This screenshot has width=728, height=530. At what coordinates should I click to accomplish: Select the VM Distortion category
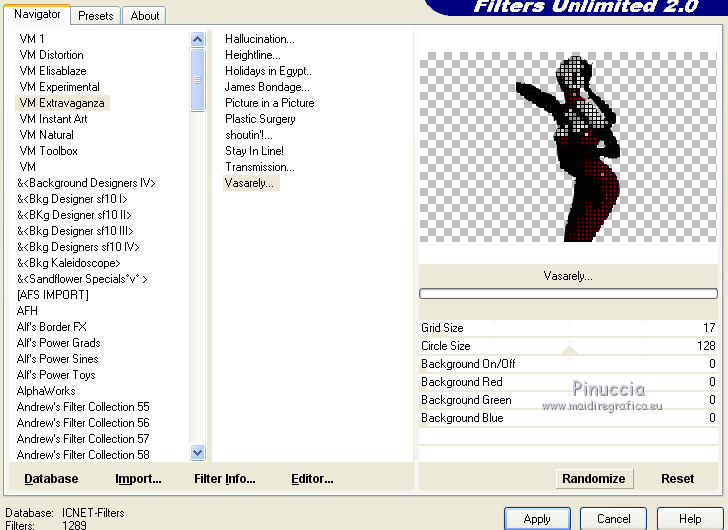52,55
